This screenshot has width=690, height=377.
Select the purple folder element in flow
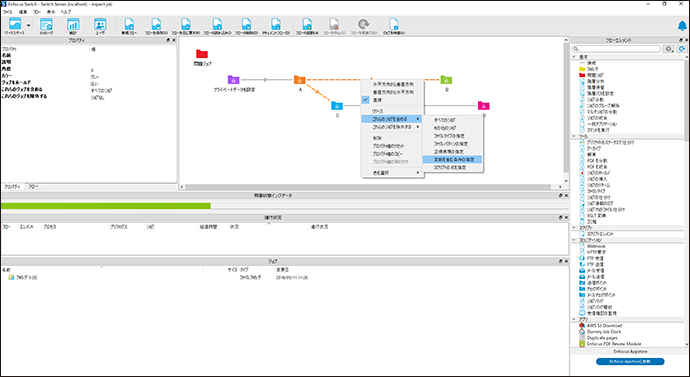(233, 80)
